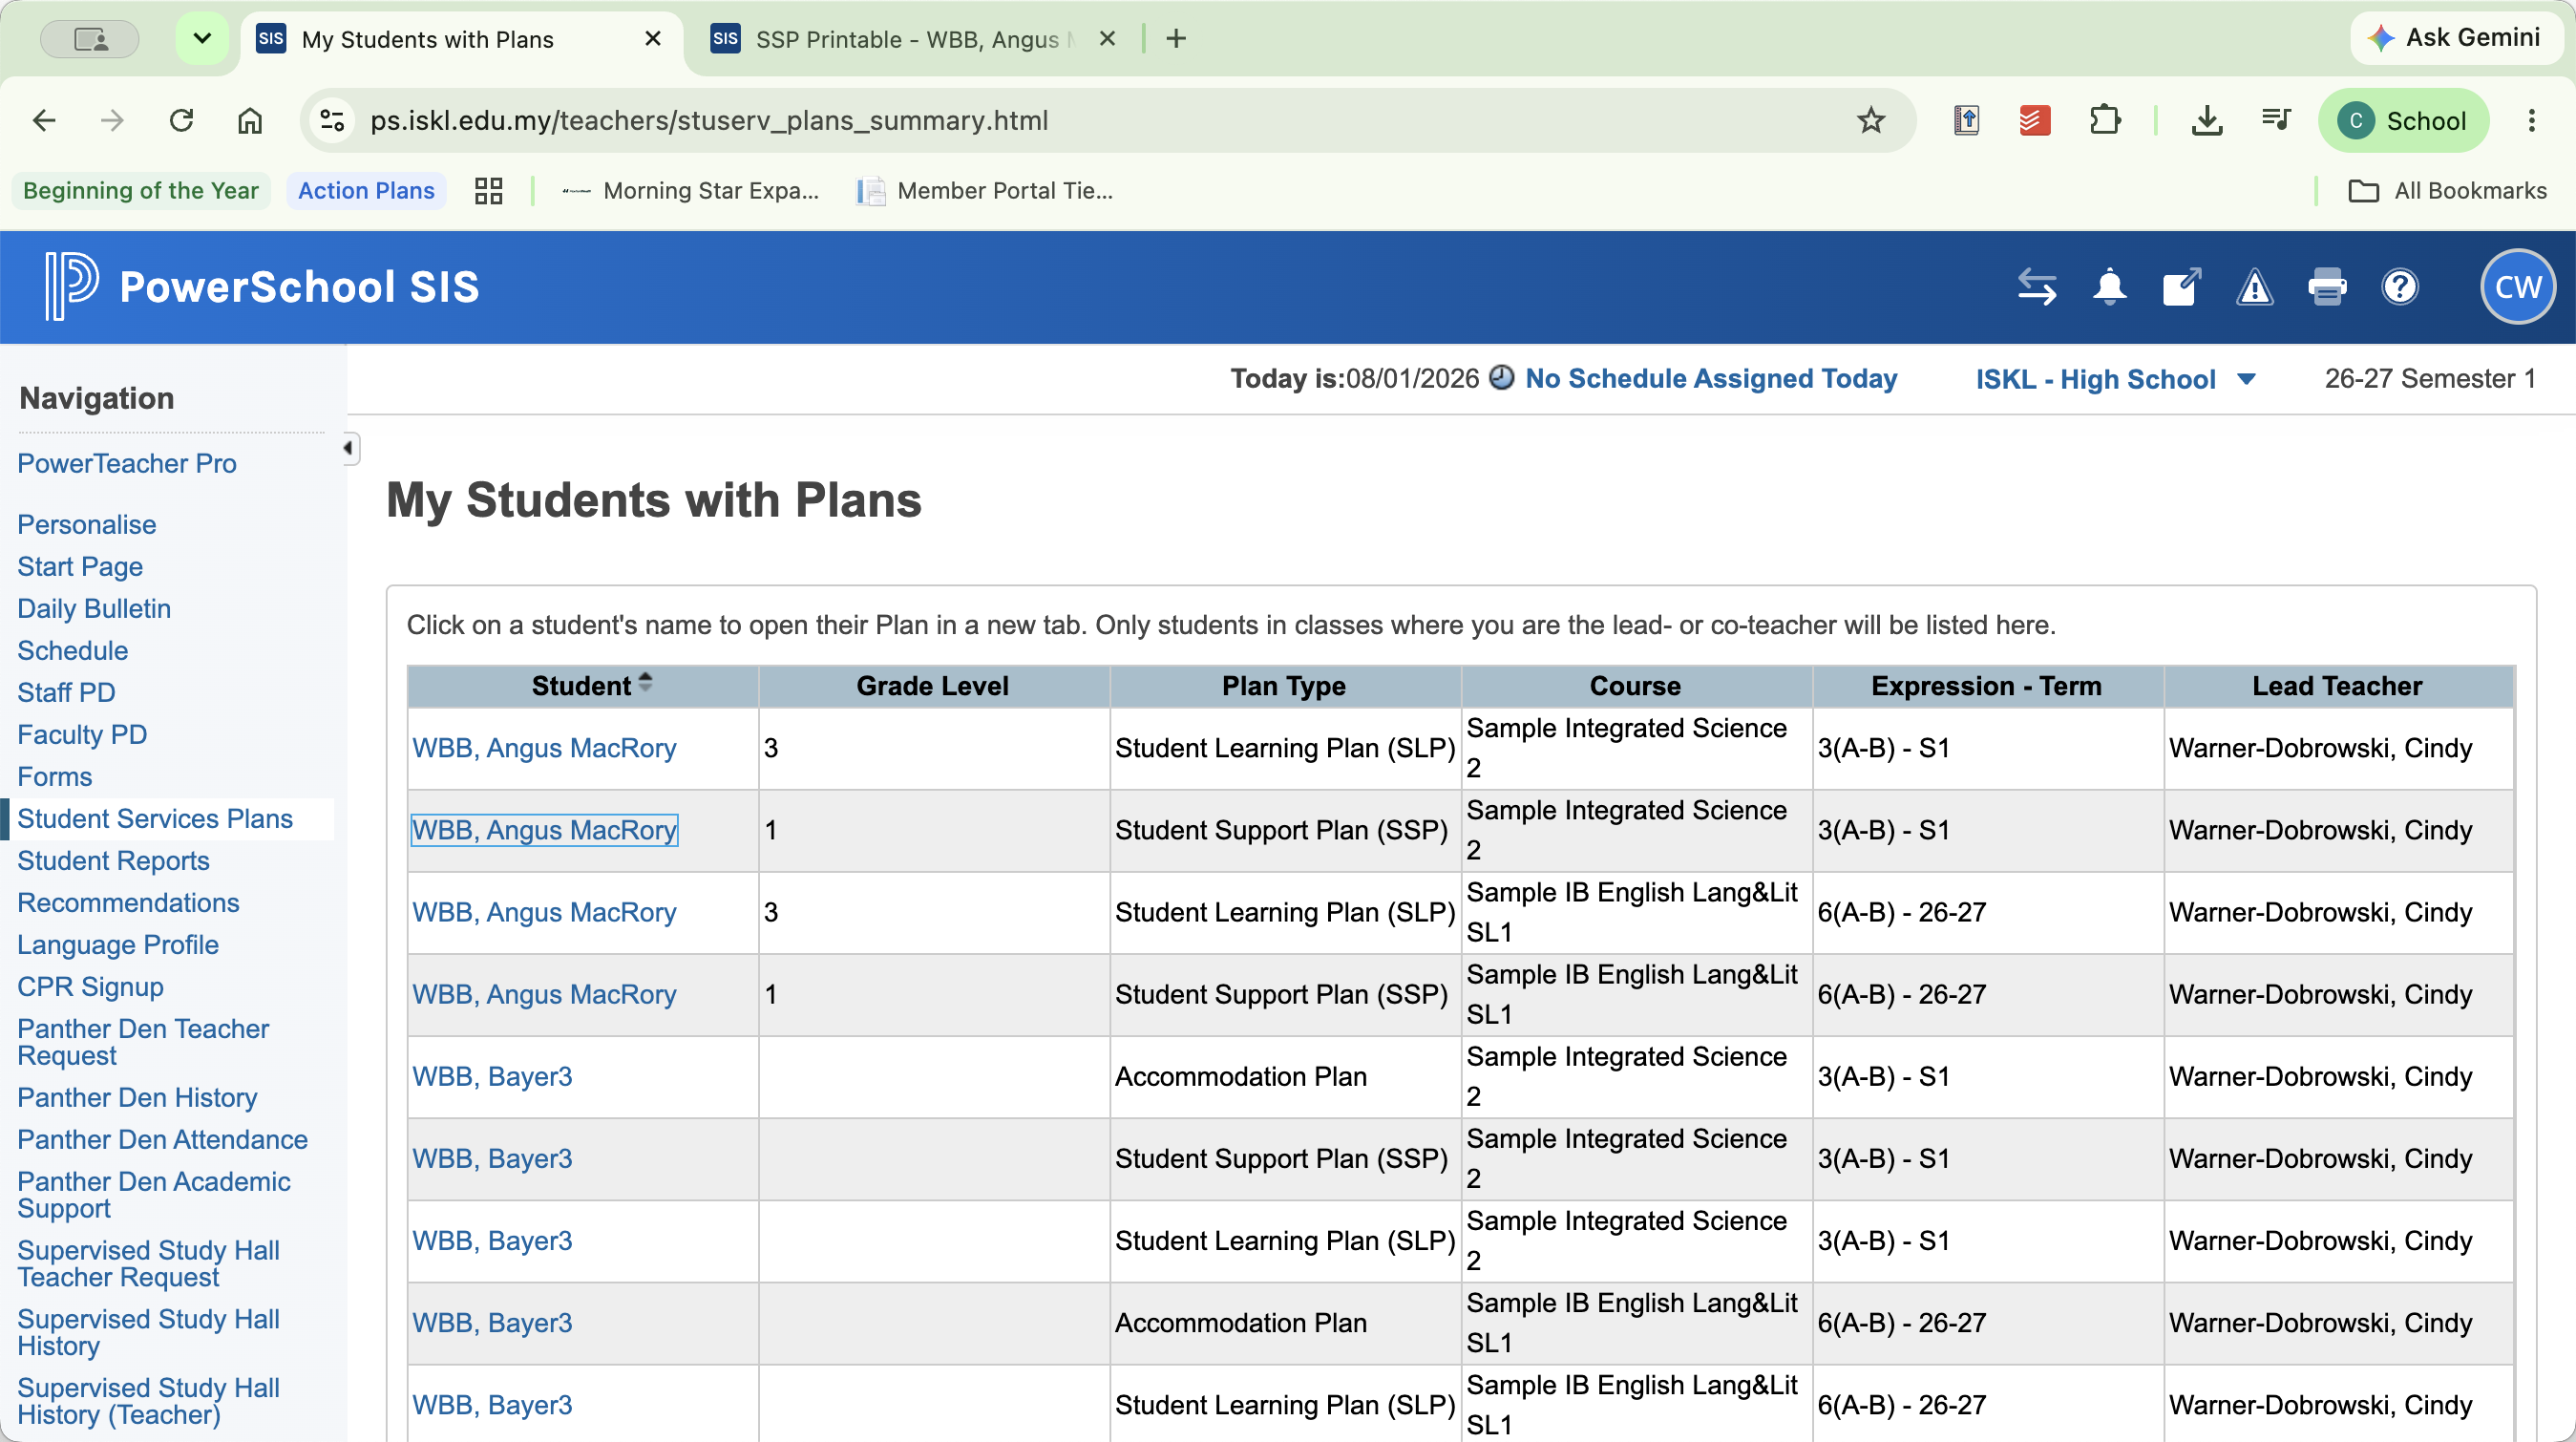2576x1442 pixels.
Task: Open WBB, Bayer3 Accommodation Plan Integrated Science
Action: [x=492, y=1076]
